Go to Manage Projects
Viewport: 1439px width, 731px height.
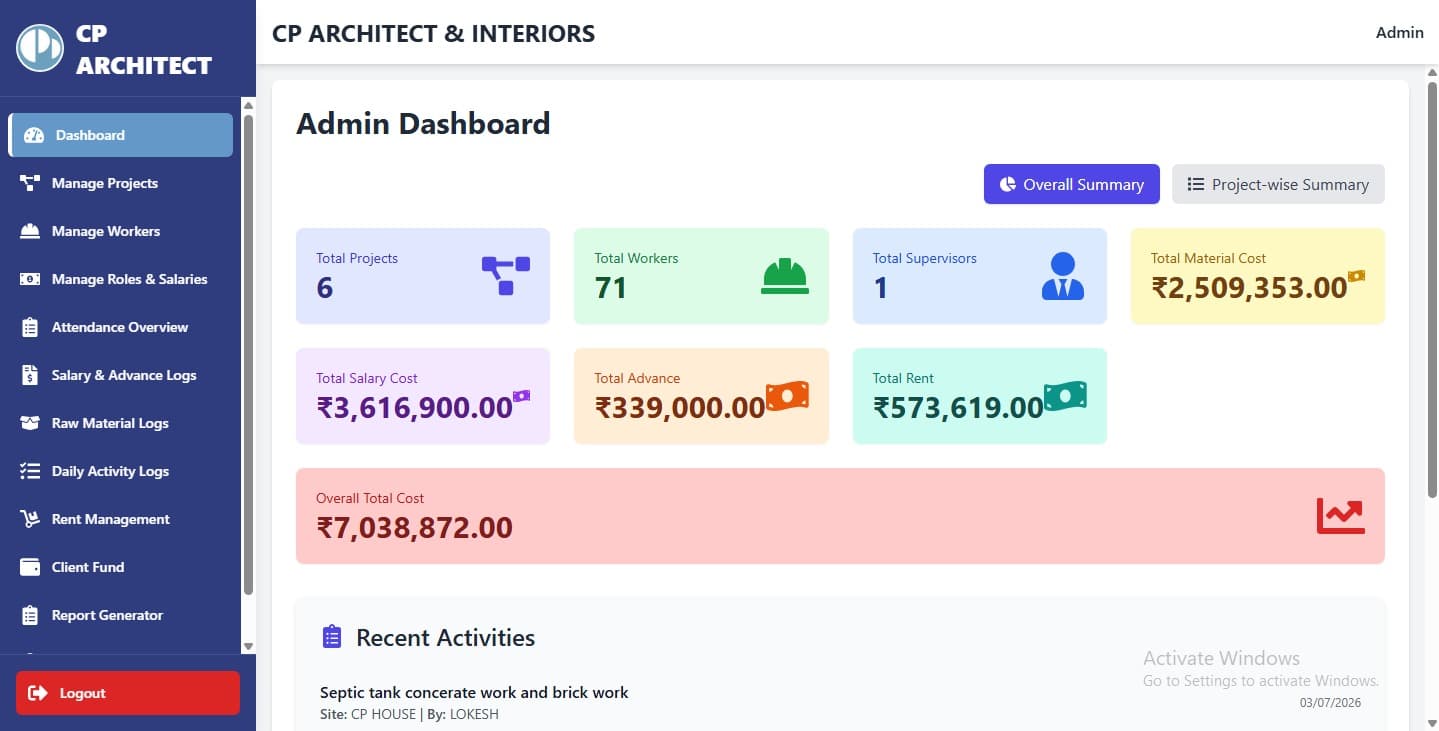pos(121,183)
